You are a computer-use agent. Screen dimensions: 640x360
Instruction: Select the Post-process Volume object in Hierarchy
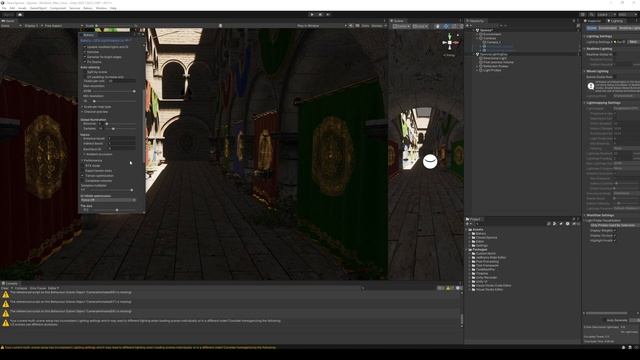tap(498, 62)
